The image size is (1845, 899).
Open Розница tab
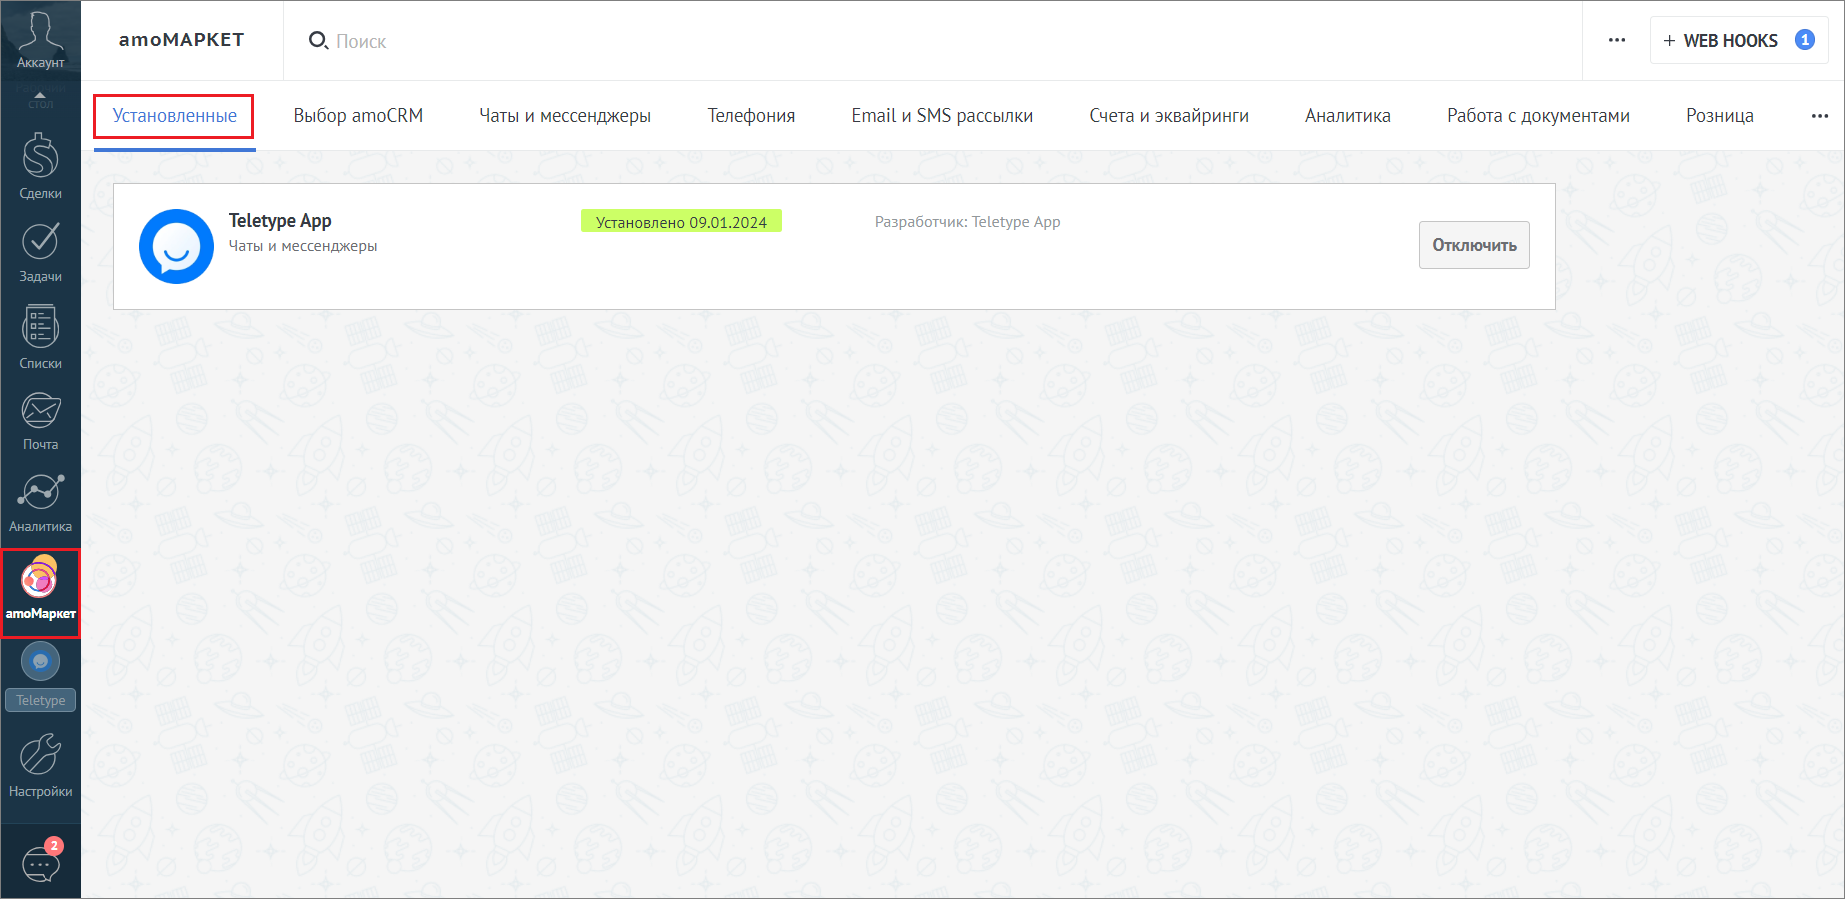[x=1719, y=116]
